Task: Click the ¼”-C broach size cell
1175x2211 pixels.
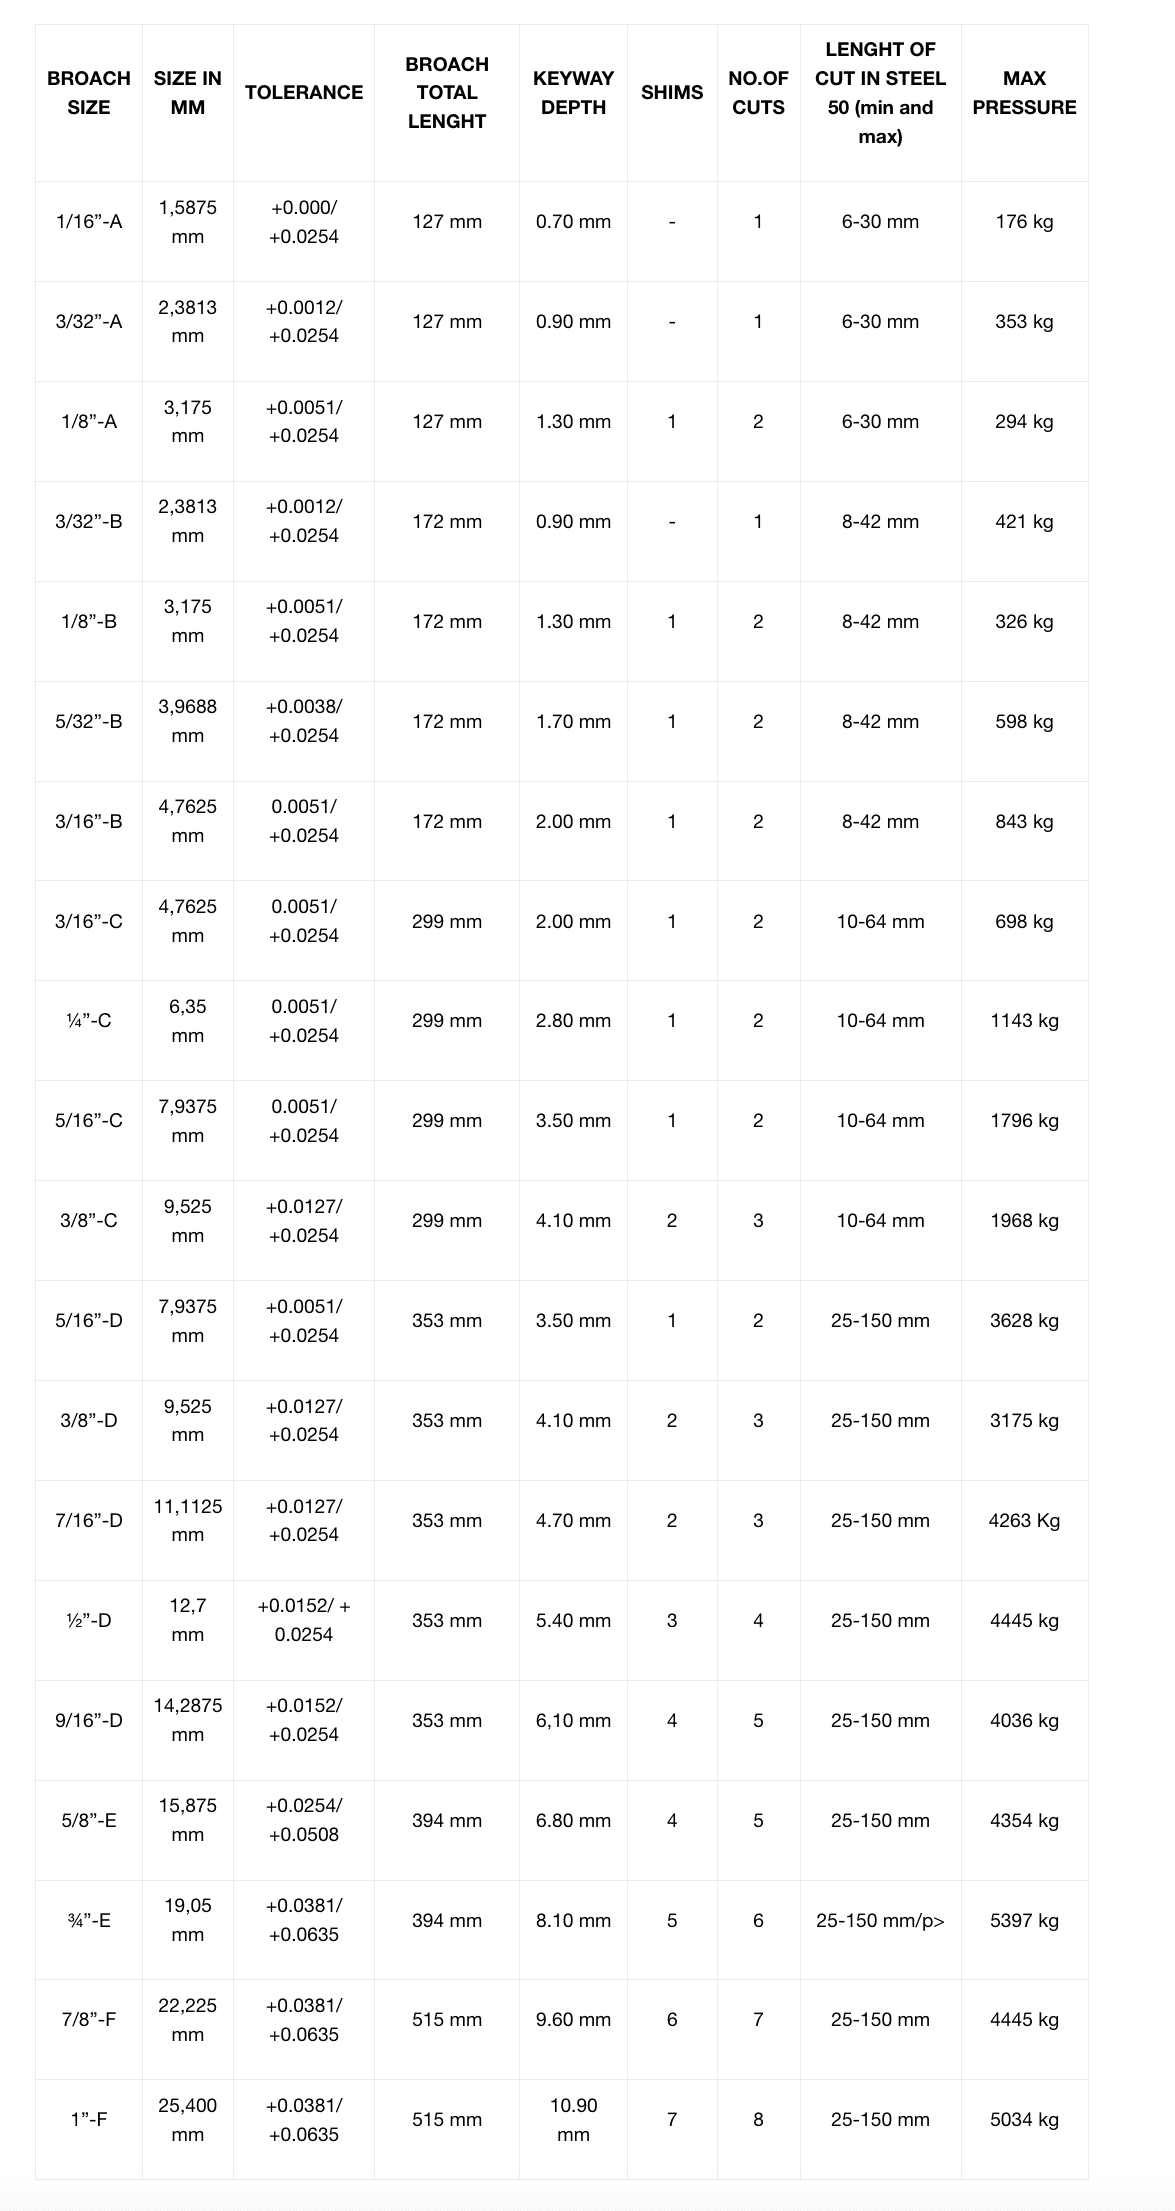Action: click(89, 1021)
